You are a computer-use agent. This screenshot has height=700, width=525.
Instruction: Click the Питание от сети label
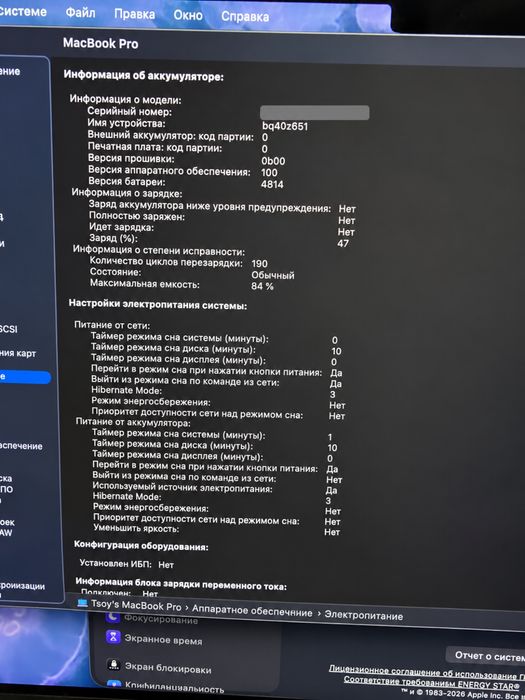tap(112, 325)
